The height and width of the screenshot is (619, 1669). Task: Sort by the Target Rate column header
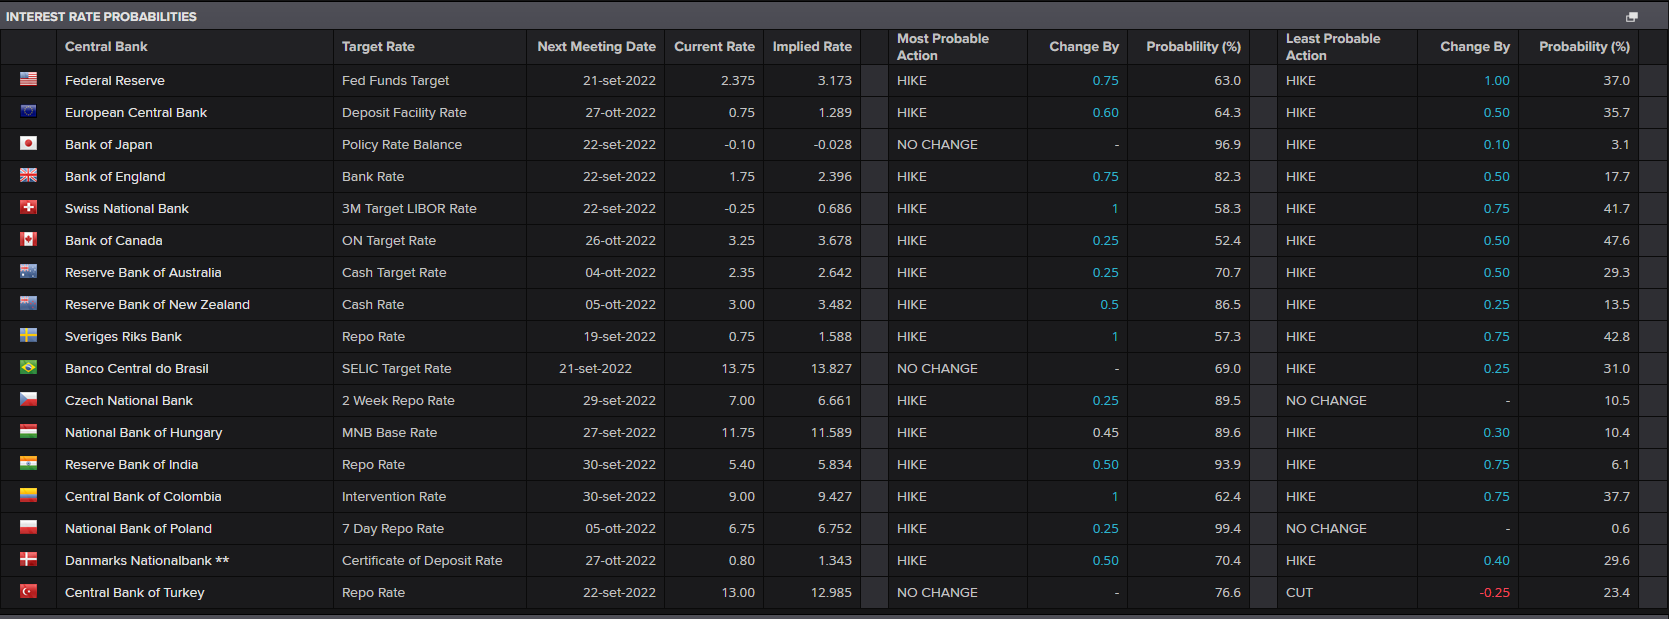(x=378, y=47)
